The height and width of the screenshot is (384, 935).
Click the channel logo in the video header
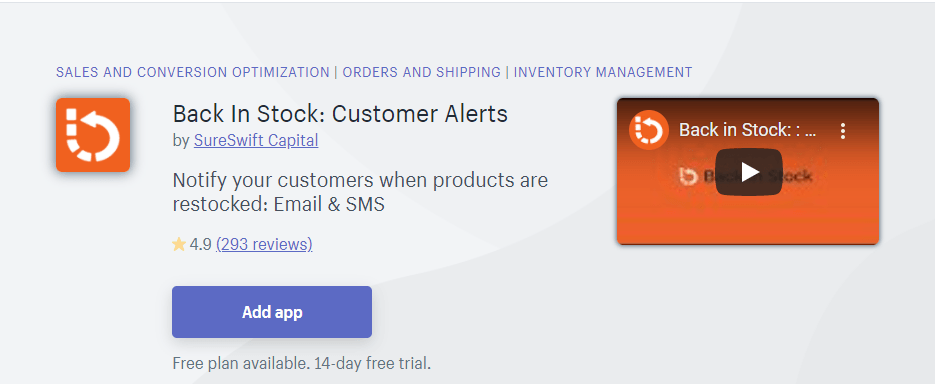648,130
